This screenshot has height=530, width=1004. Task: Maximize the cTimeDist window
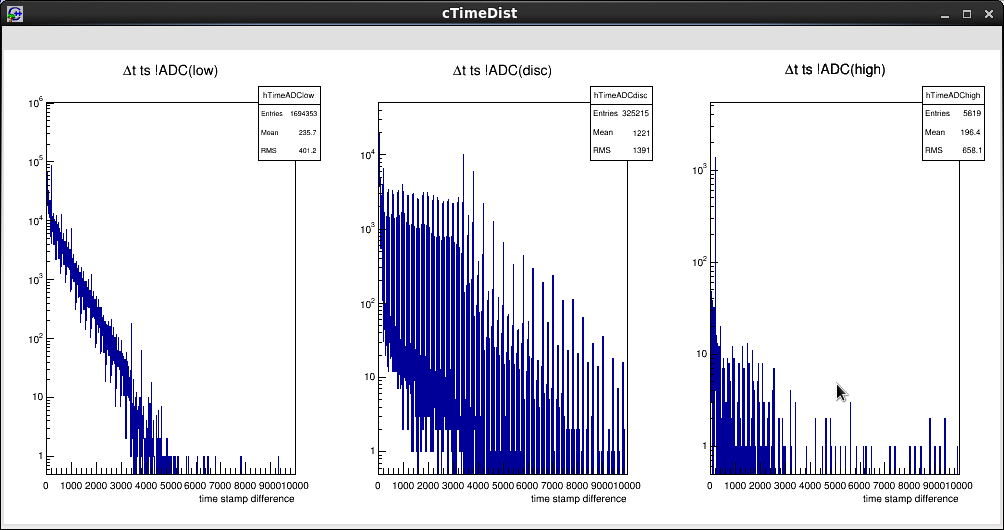(967, 14)
